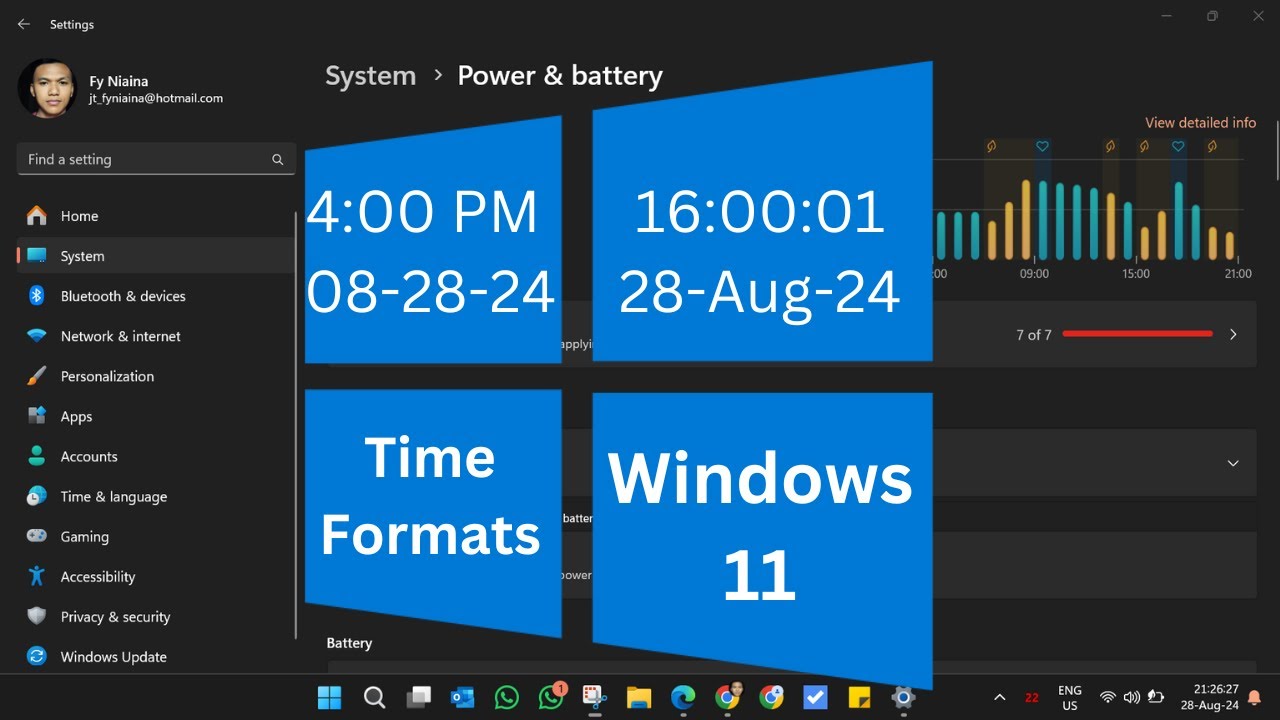Image resolution: width=1280 pixels, height=720 pixels.
Task: Open Accessibility settings
Action: click(156, 576)
